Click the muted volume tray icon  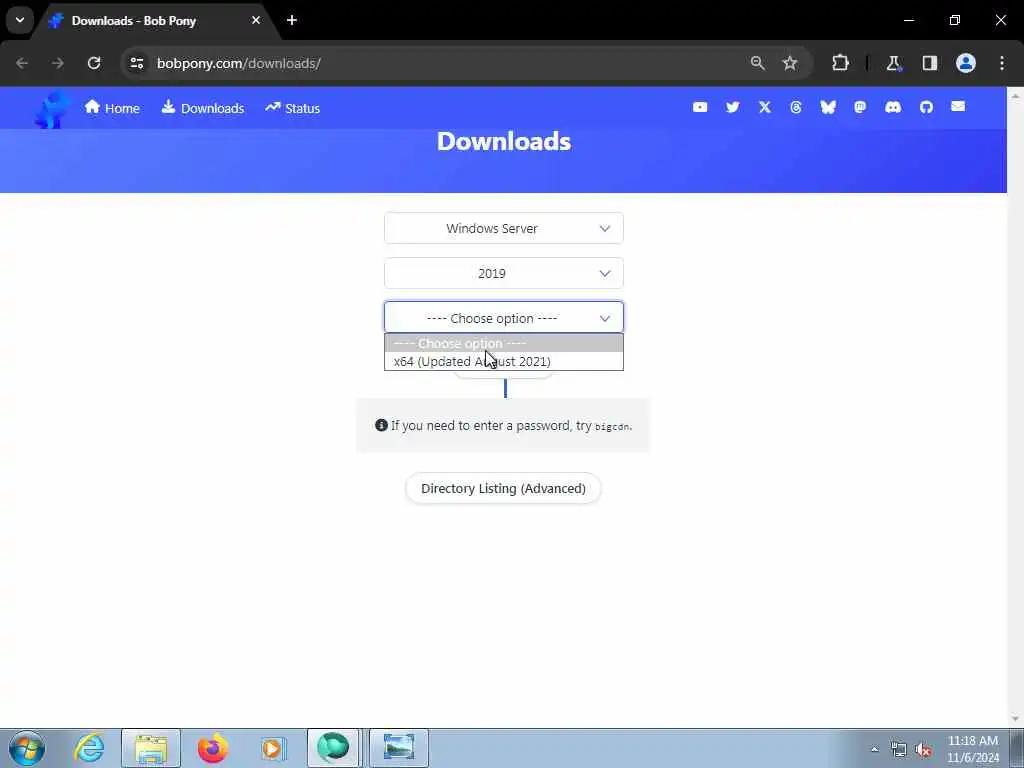(x=923, y=750)
